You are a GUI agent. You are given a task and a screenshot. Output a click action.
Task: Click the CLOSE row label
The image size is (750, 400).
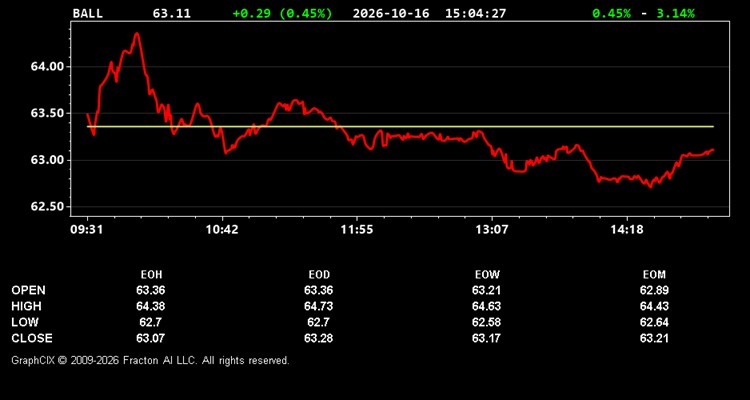click(x=32, y=338)
